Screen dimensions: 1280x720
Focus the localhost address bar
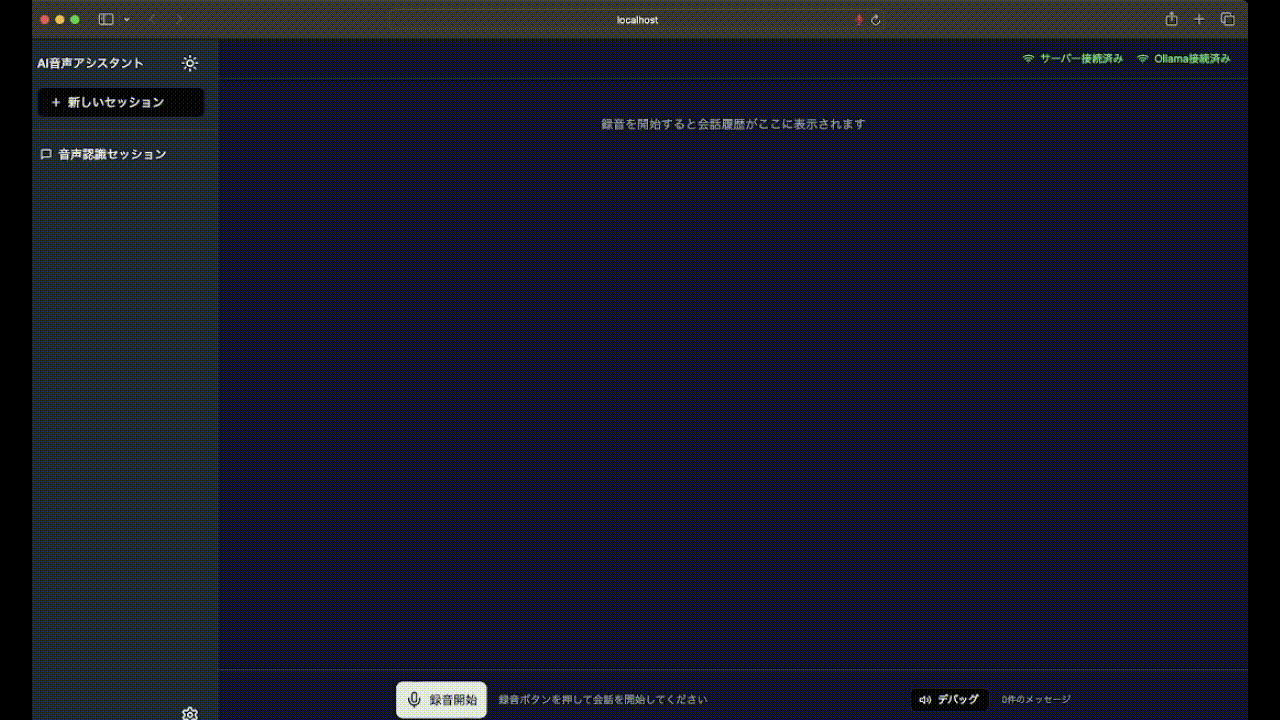pos(637,20)
